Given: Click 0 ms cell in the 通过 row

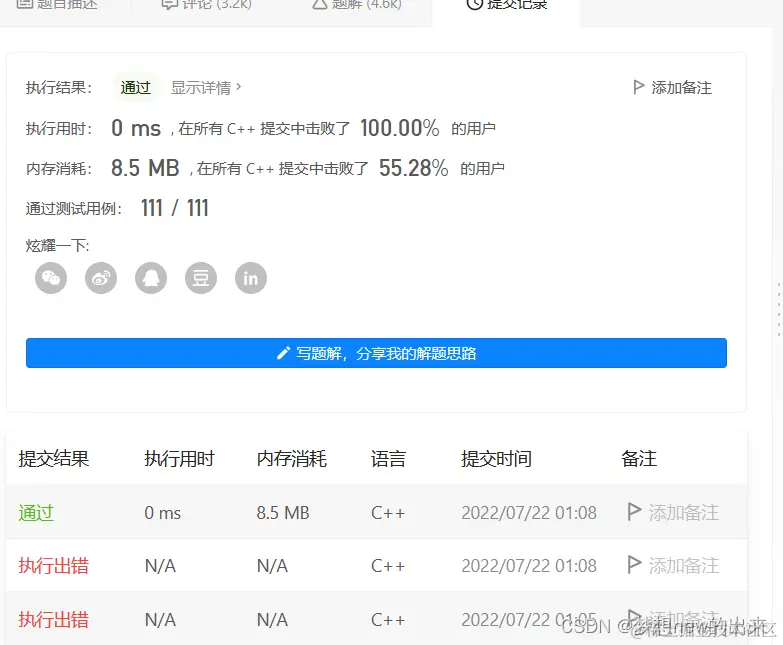Looking at the screenshot, I should [163, 513].
